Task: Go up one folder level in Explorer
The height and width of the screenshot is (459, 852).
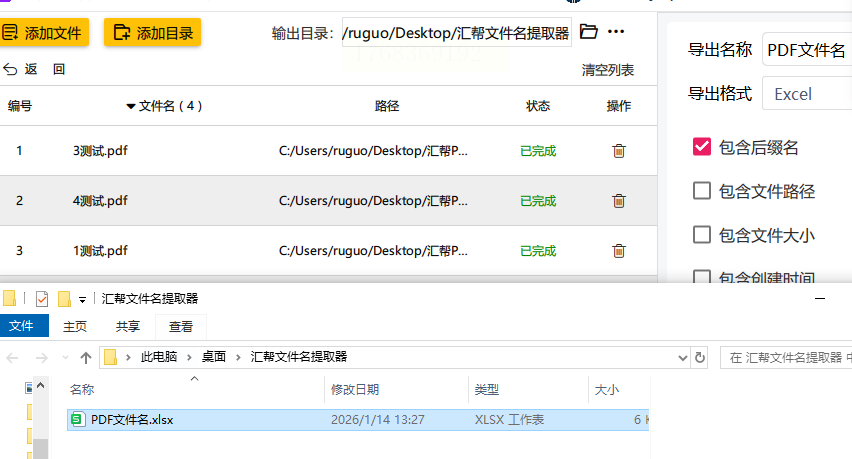Action: coord(86,357)
